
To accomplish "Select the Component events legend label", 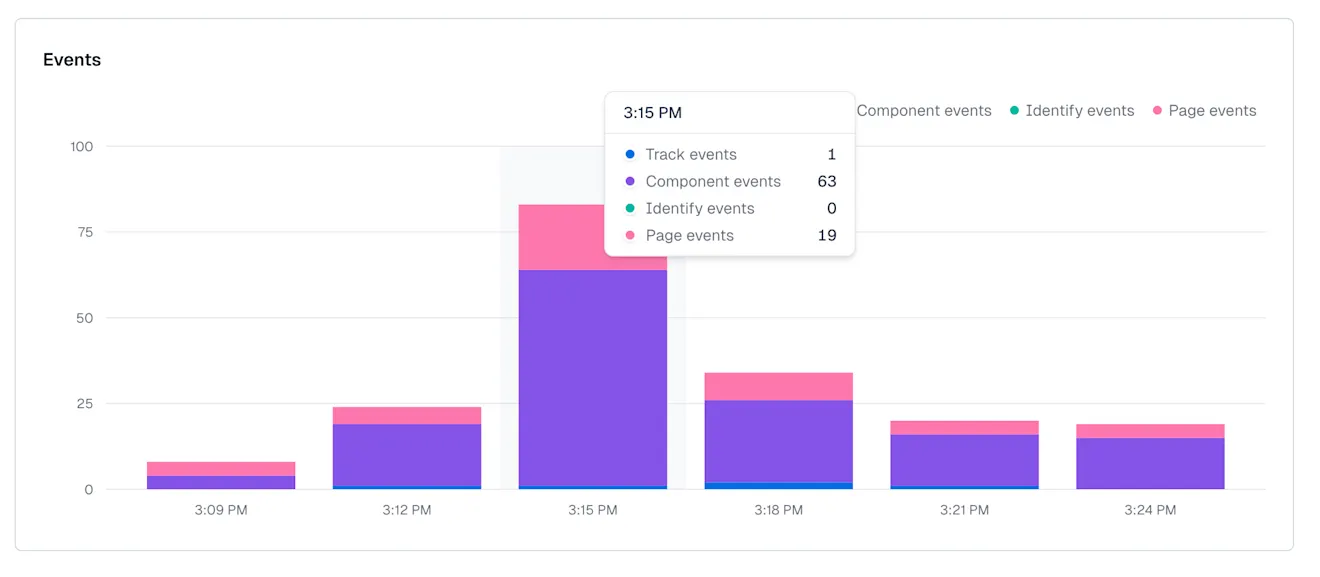I will pos(924,110).
